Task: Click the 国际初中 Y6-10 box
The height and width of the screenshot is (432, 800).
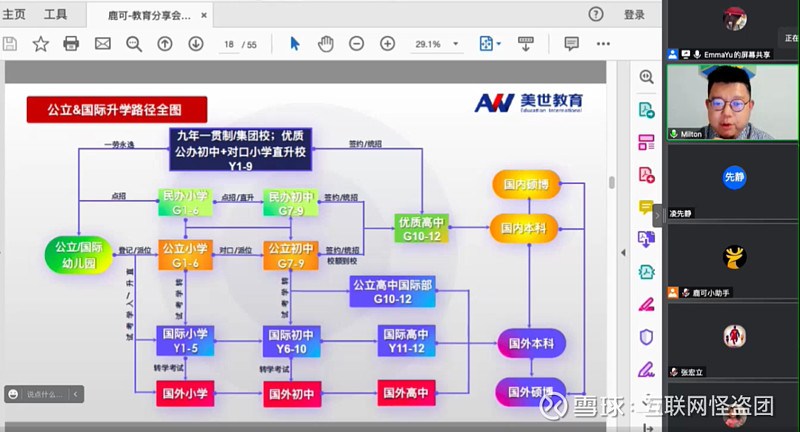Action: coord(291,342)
